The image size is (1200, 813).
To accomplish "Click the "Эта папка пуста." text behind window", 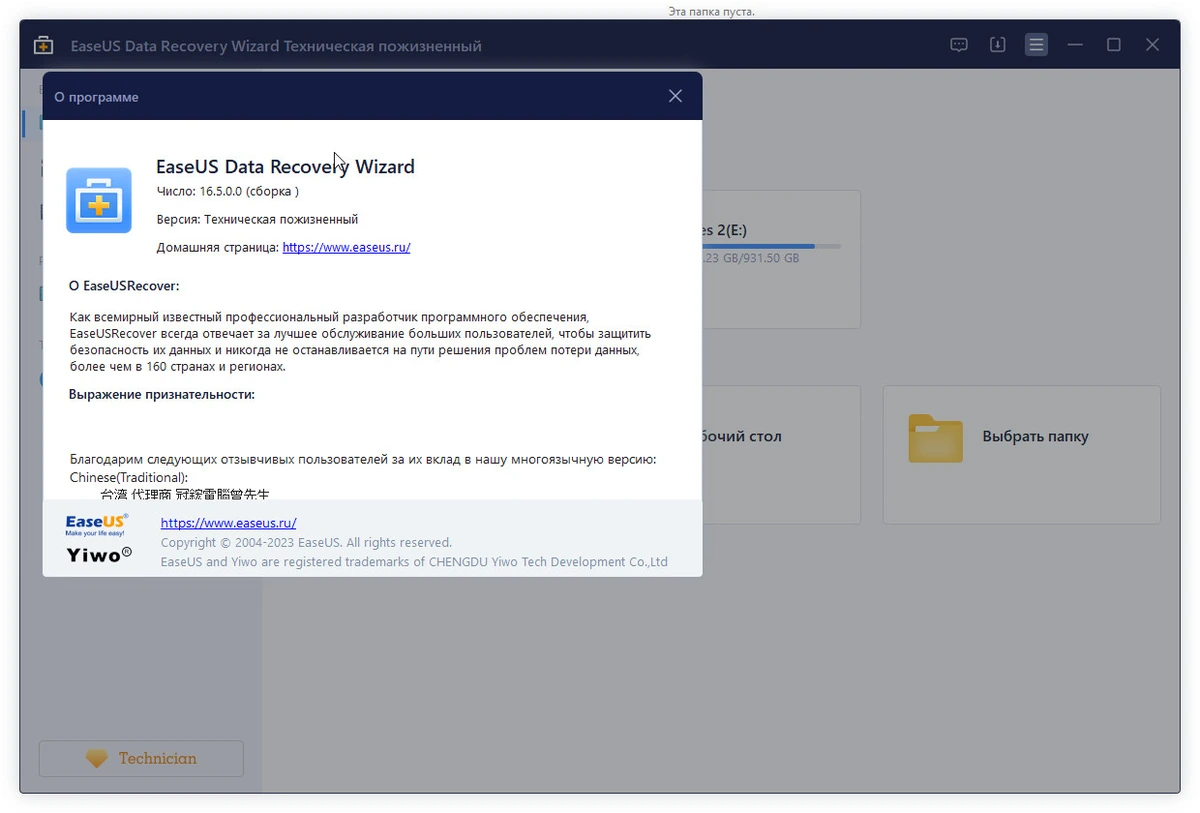I will click(711, 12).
